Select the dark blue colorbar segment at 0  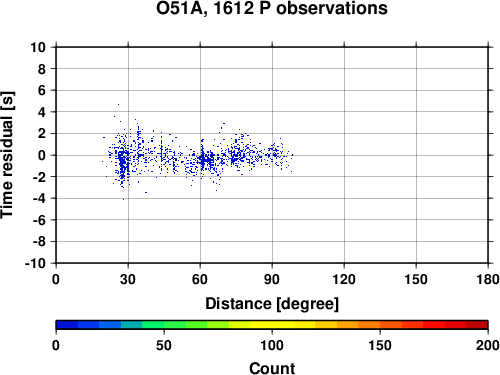tap(67, 325)
